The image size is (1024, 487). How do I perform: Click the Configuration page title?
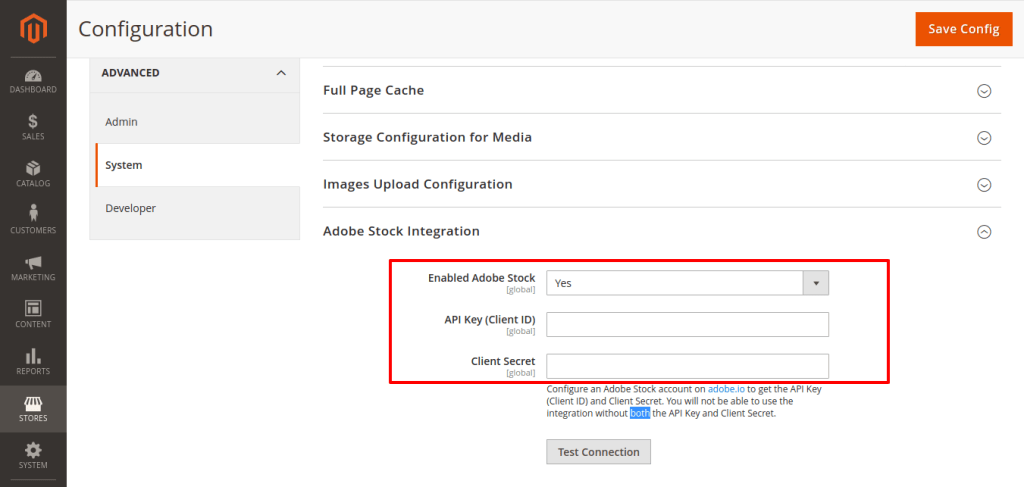point(146,29)
